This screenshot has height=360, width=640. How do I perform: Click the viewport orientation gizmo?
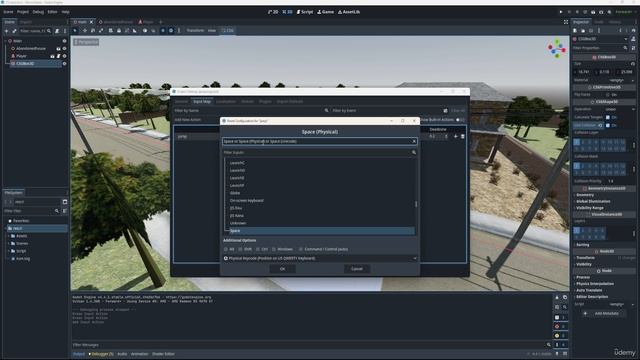tap(557, 49)
